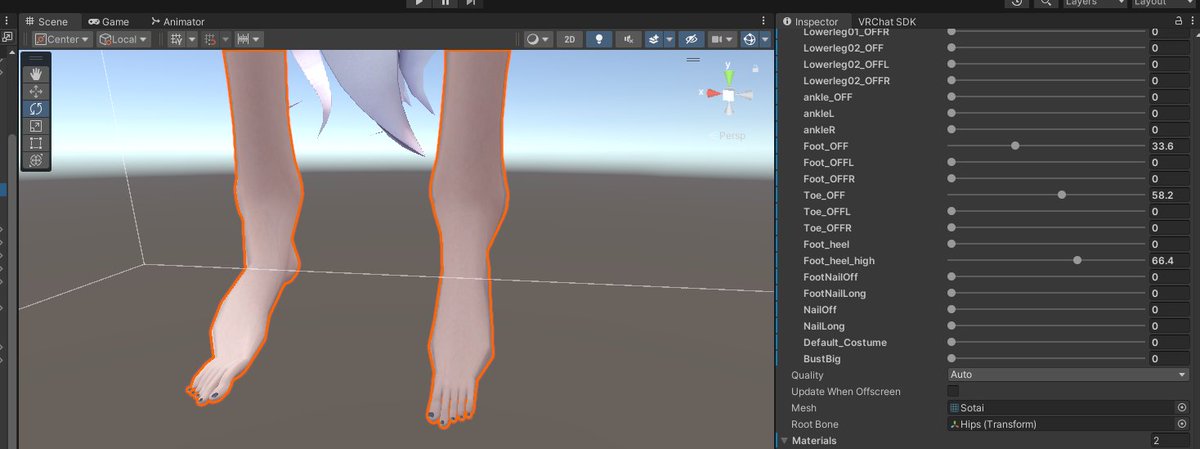This screenshot has width=1200, height=449.
Task: Adjust the NailLong blendshape slider
Action: [1047, 326]
